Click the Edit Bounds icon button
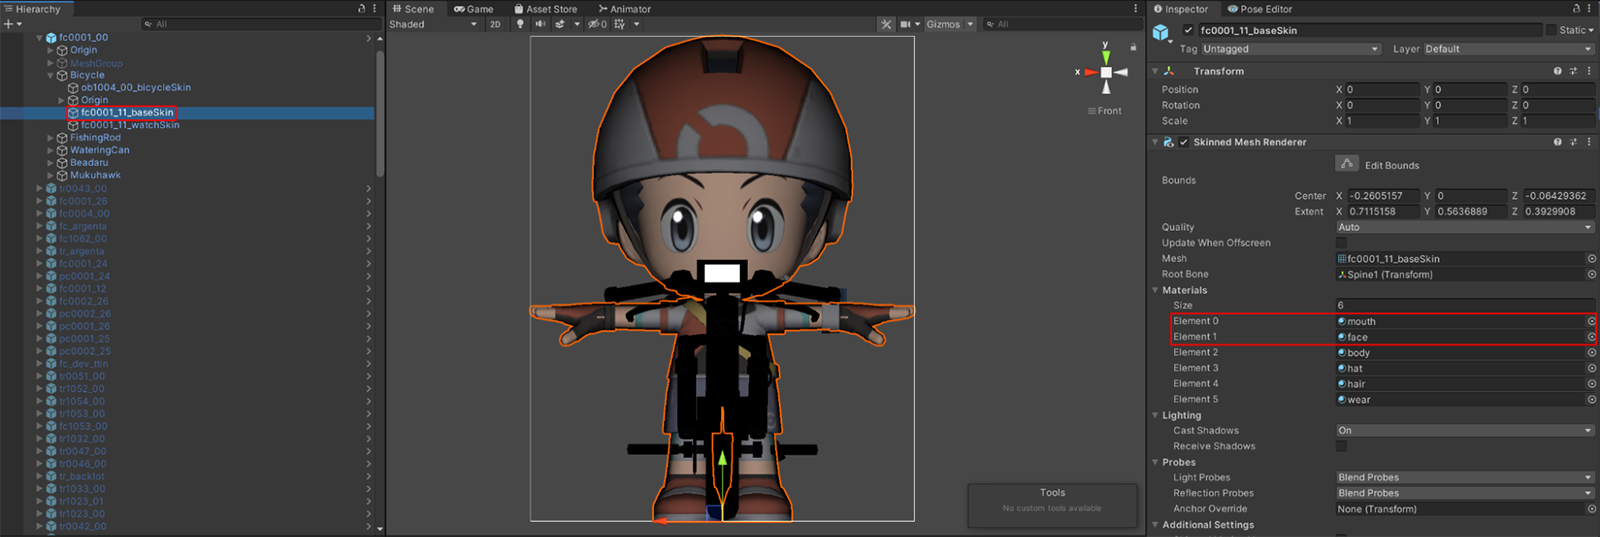Viewport: 1600px width, 537px height. [x=1347, y=164]
